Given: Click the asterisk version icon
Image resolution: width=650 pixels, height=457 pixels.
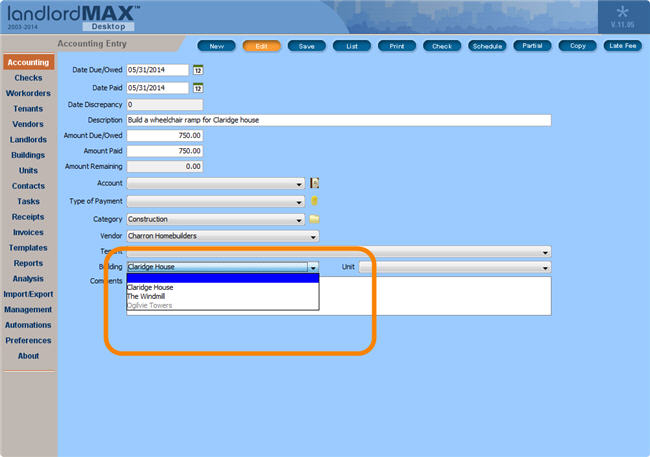Looking at the screenshot, I should 622,12.
